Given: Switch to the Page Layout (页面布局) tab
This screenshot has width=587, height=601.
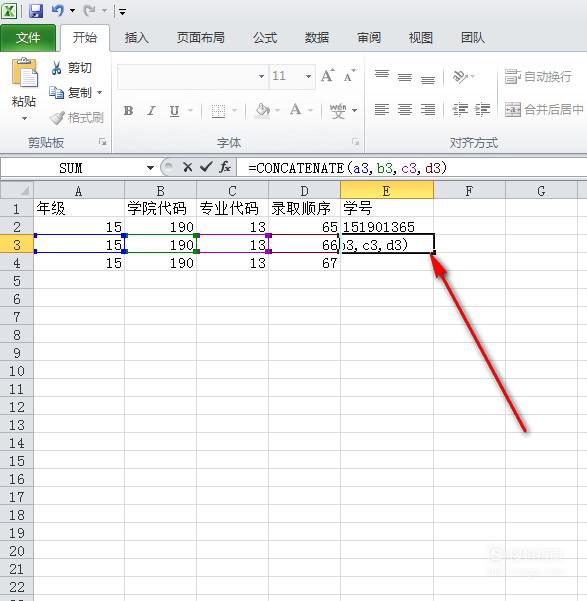Looking at the screenshot, I should pyautogui.click(x=201, y=38).
